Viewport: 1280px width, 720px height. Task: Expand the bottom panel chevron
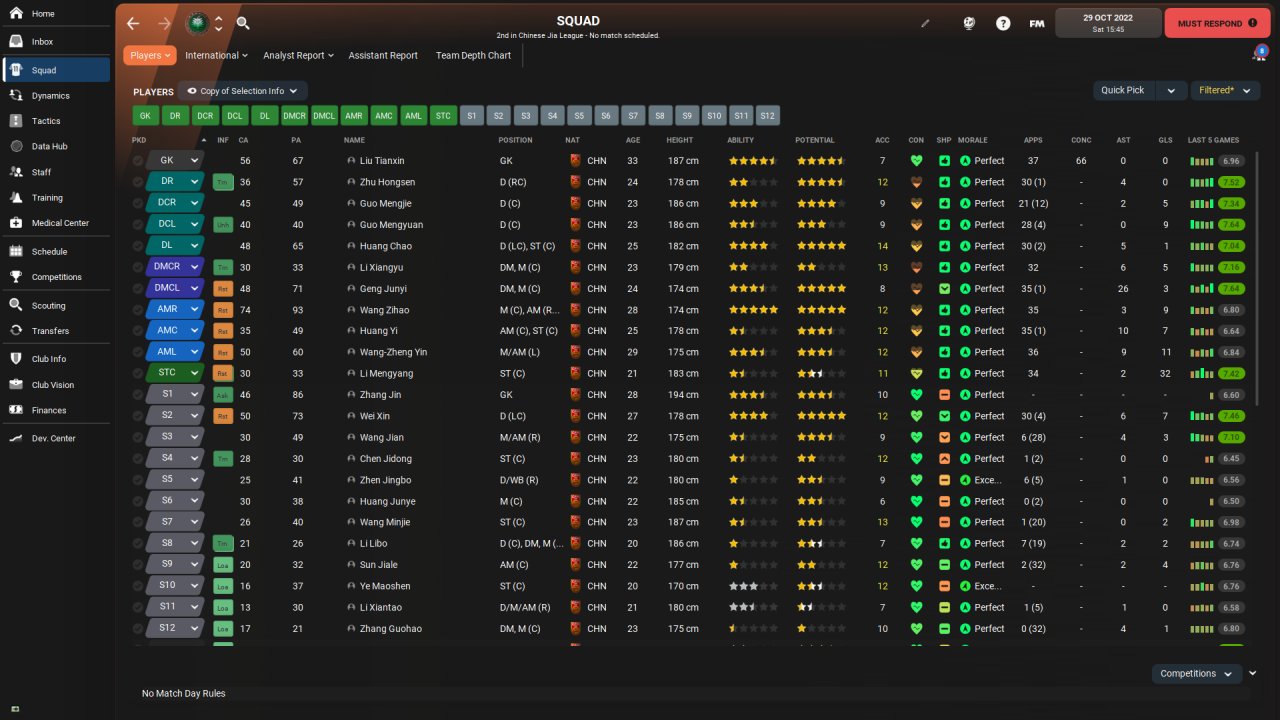click(1253, 674)
